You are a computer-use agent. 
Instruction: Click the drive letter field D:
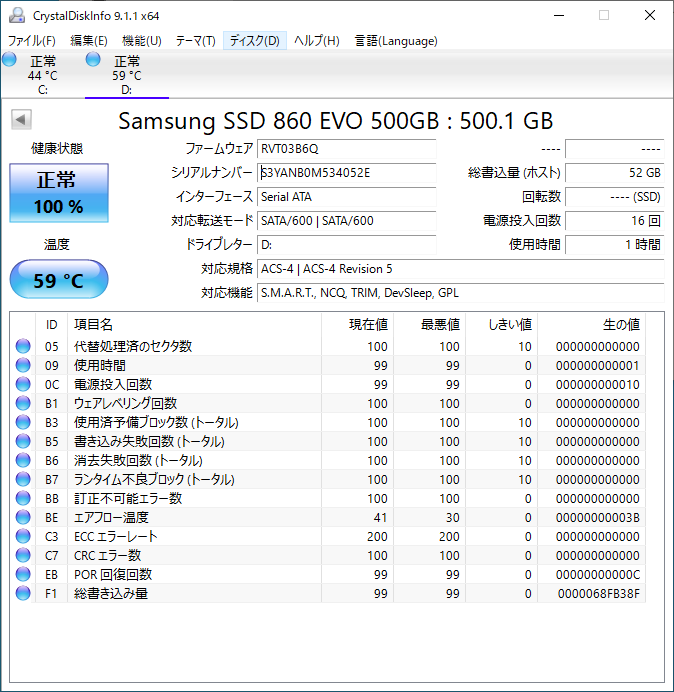coord(346,244)
